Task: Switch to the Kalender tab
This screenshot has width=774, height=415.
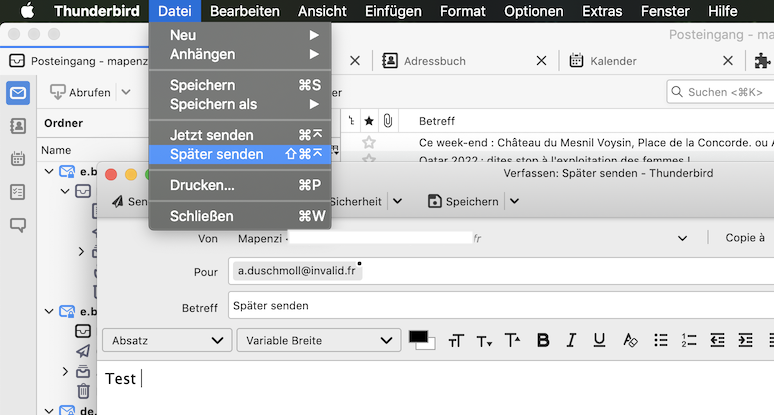Action: point(613,61)
